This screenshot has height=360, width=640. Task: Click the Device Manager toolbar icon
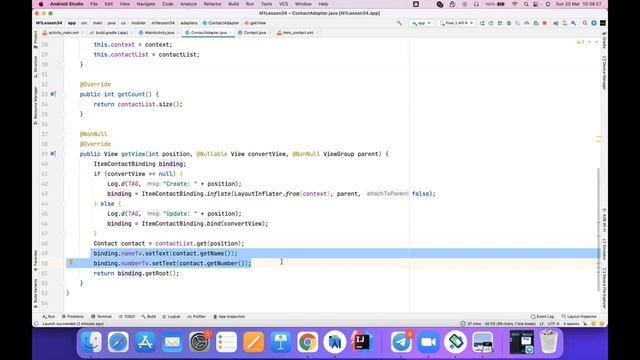564,23
